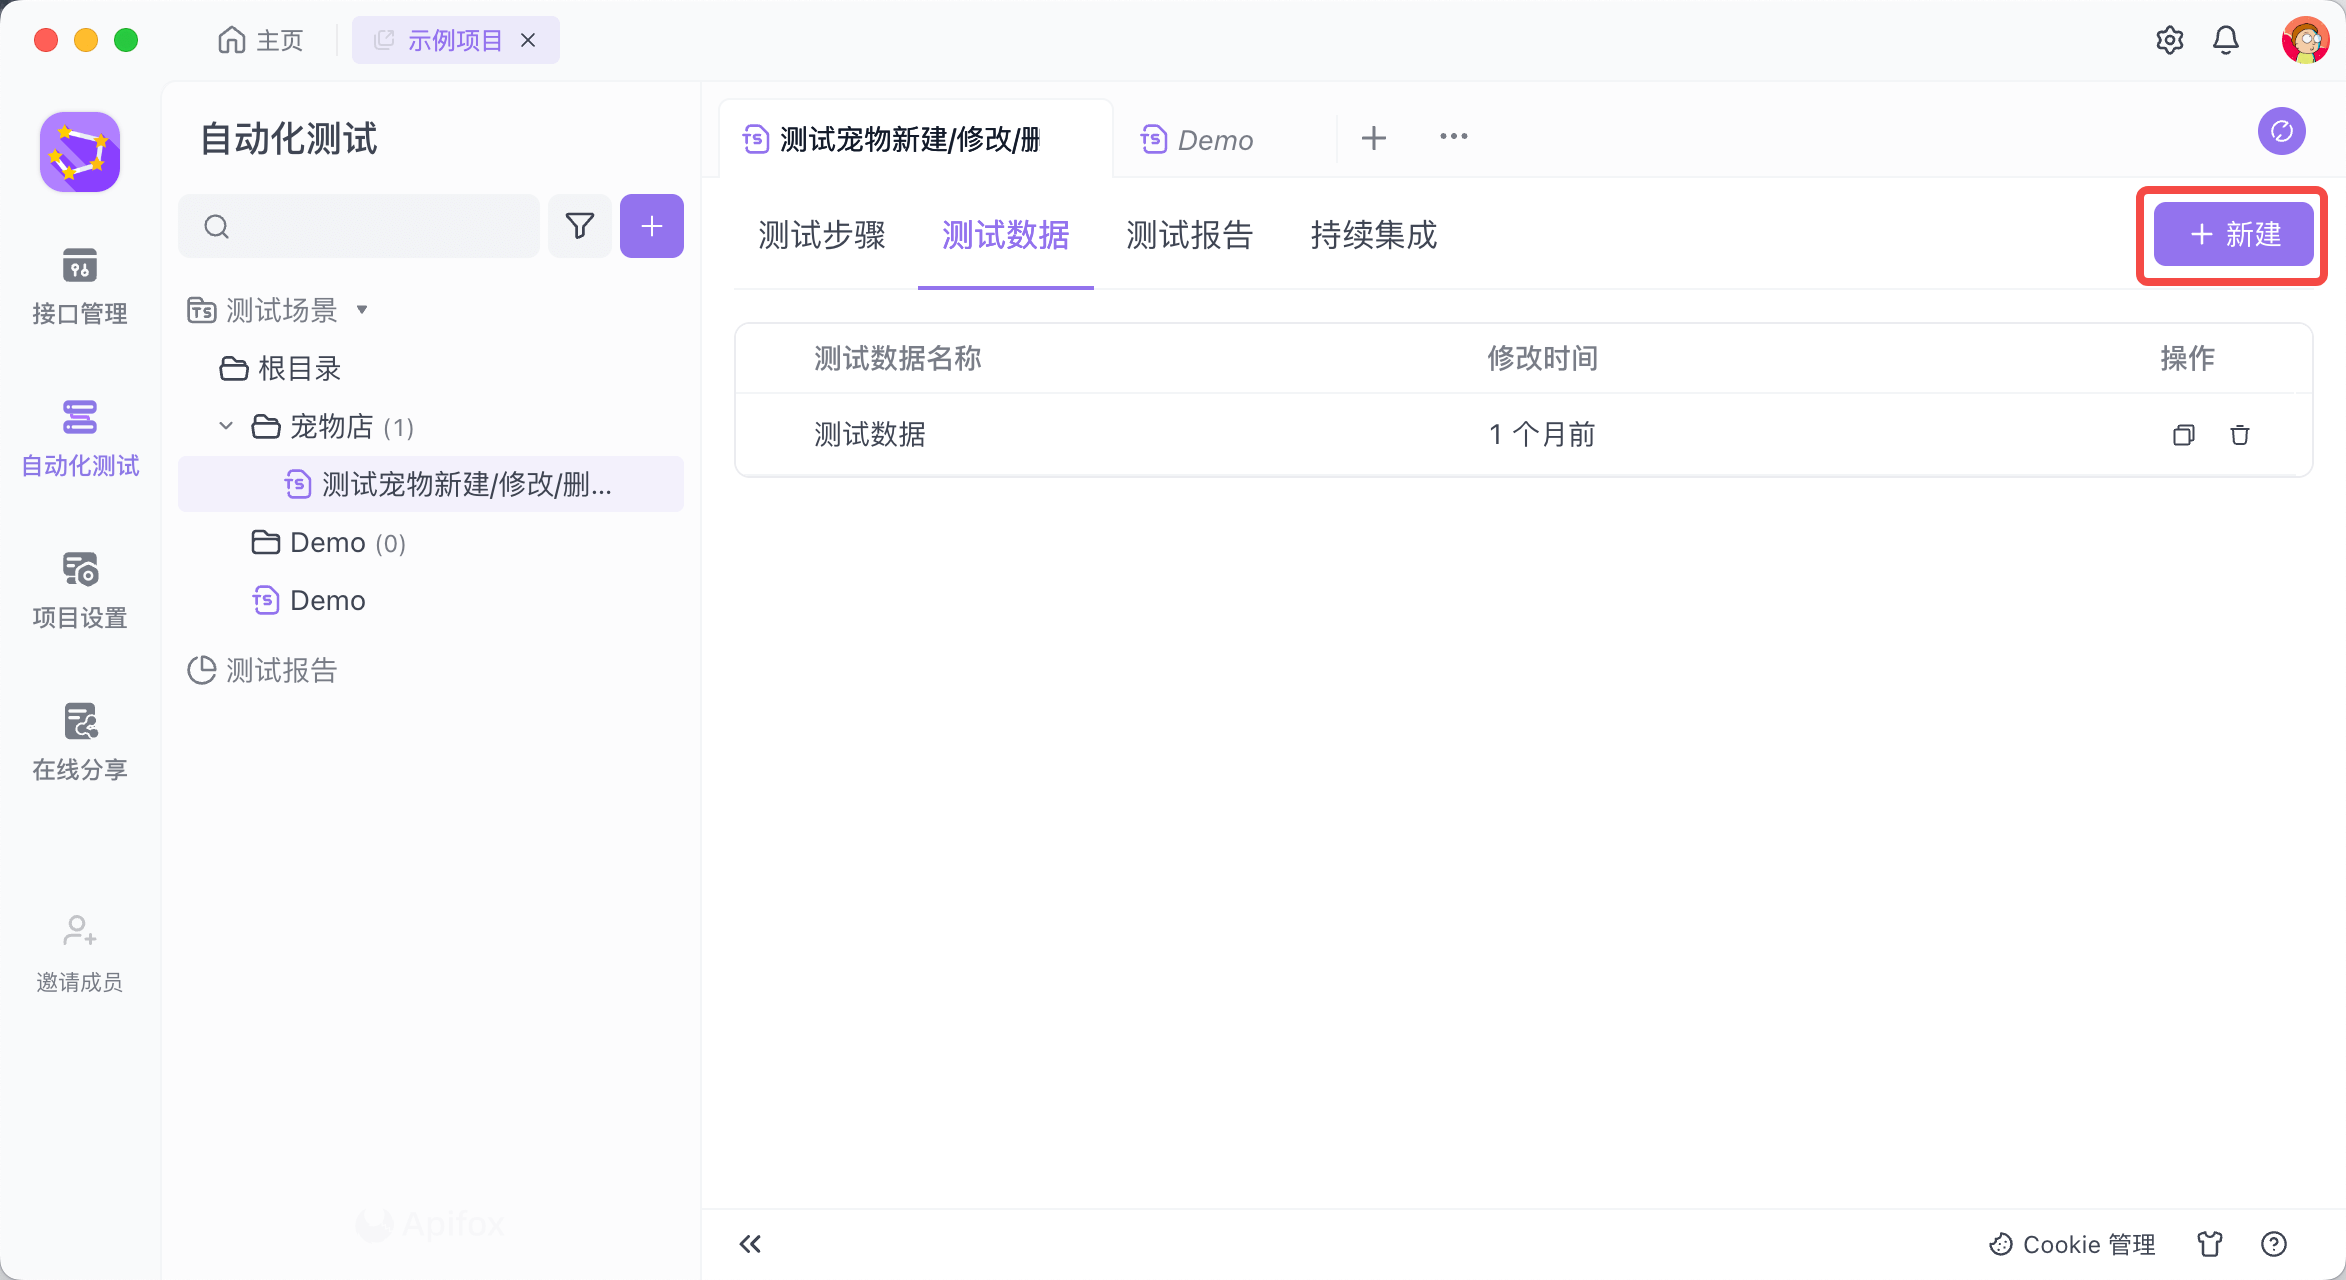The height and width of the screenshot is (1280, 2346).
Task: Click the notification bell icon
Action: pos(2226,40)
